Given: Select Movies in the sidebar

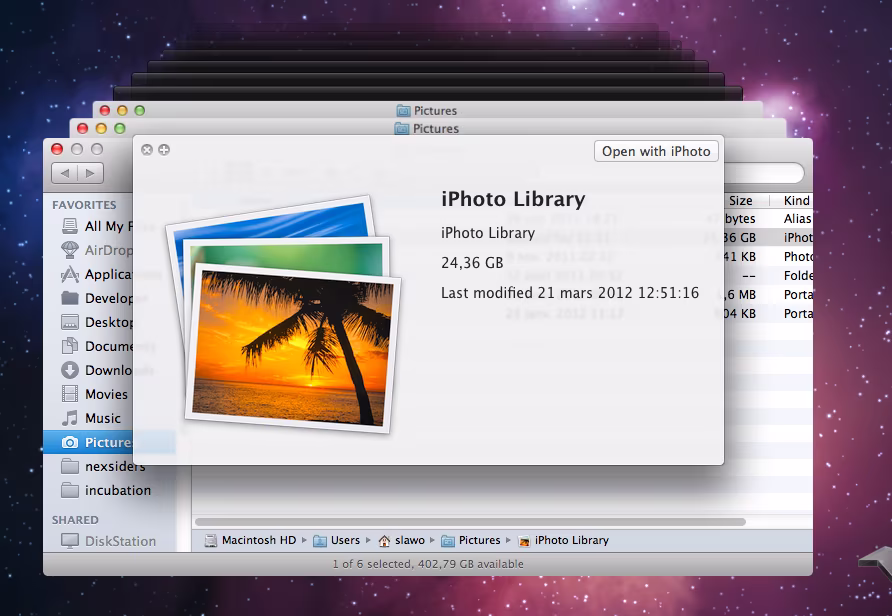Looking at the screenshot, I should pos(95,394).
